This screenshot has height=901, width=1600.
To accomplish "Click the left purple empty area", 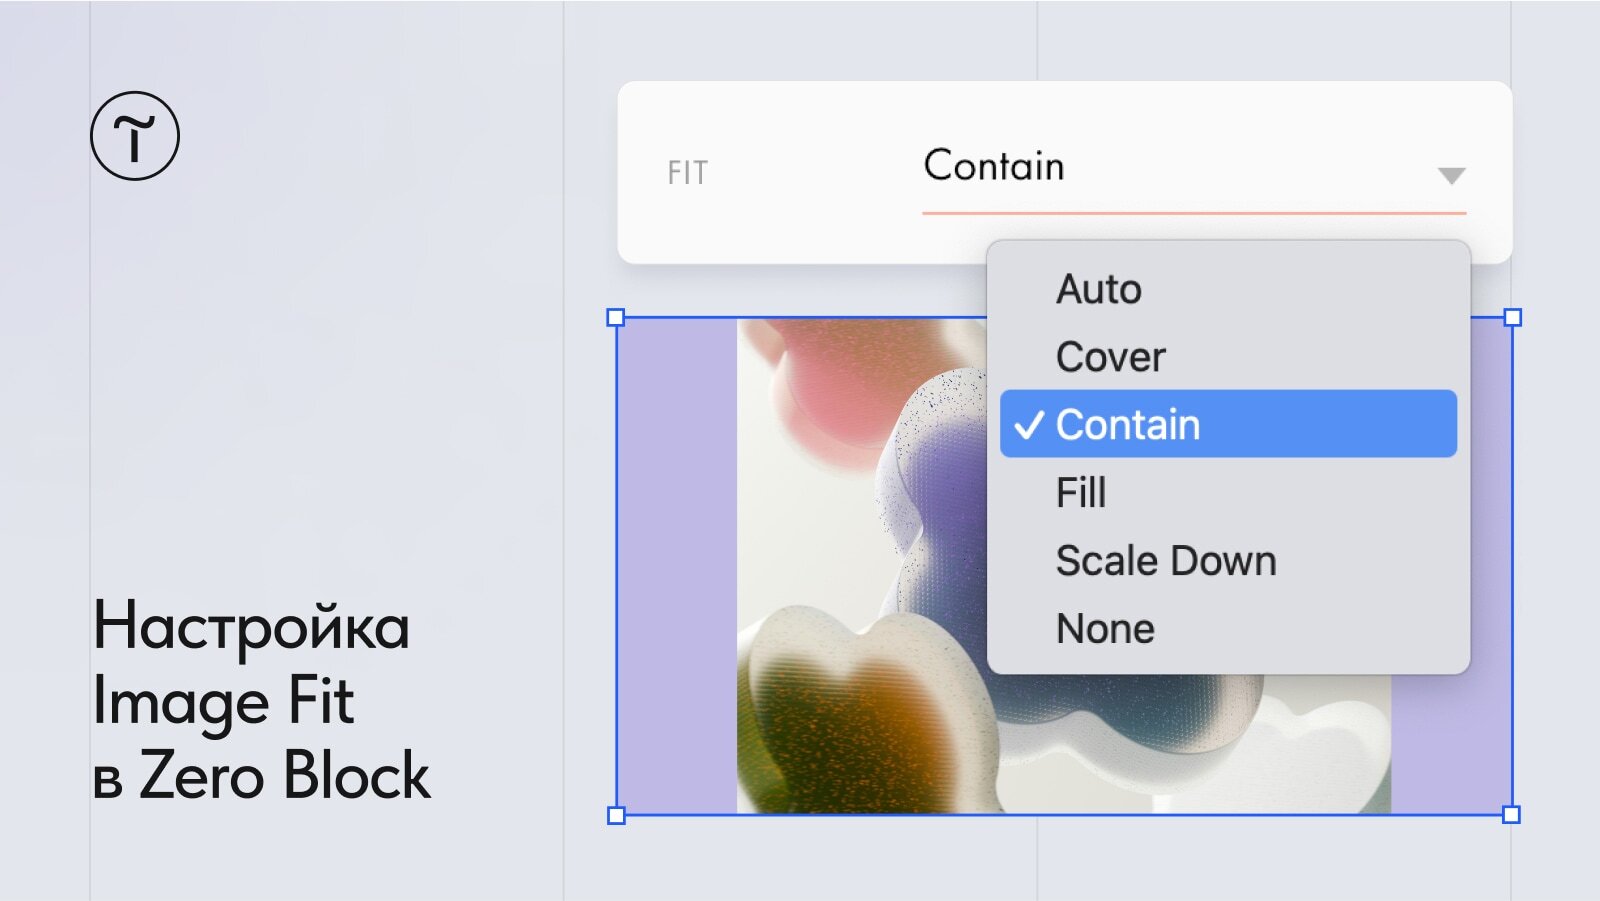I will pyautogui.click(x=677, y=566).
